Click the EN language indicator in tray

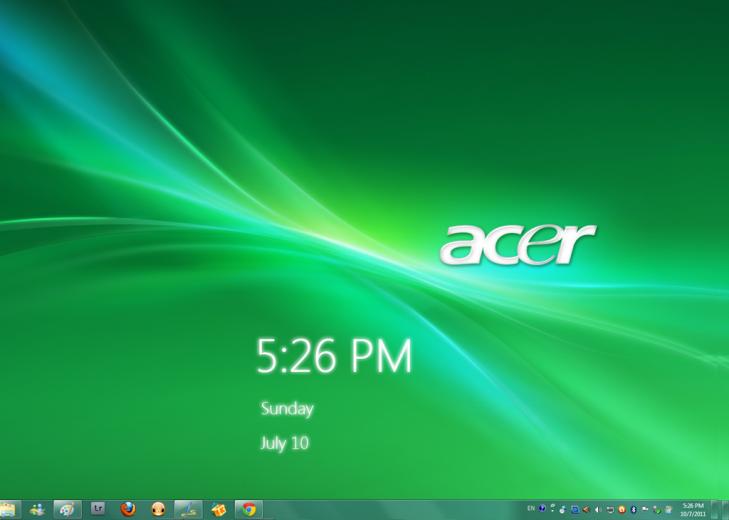point(531,508)
